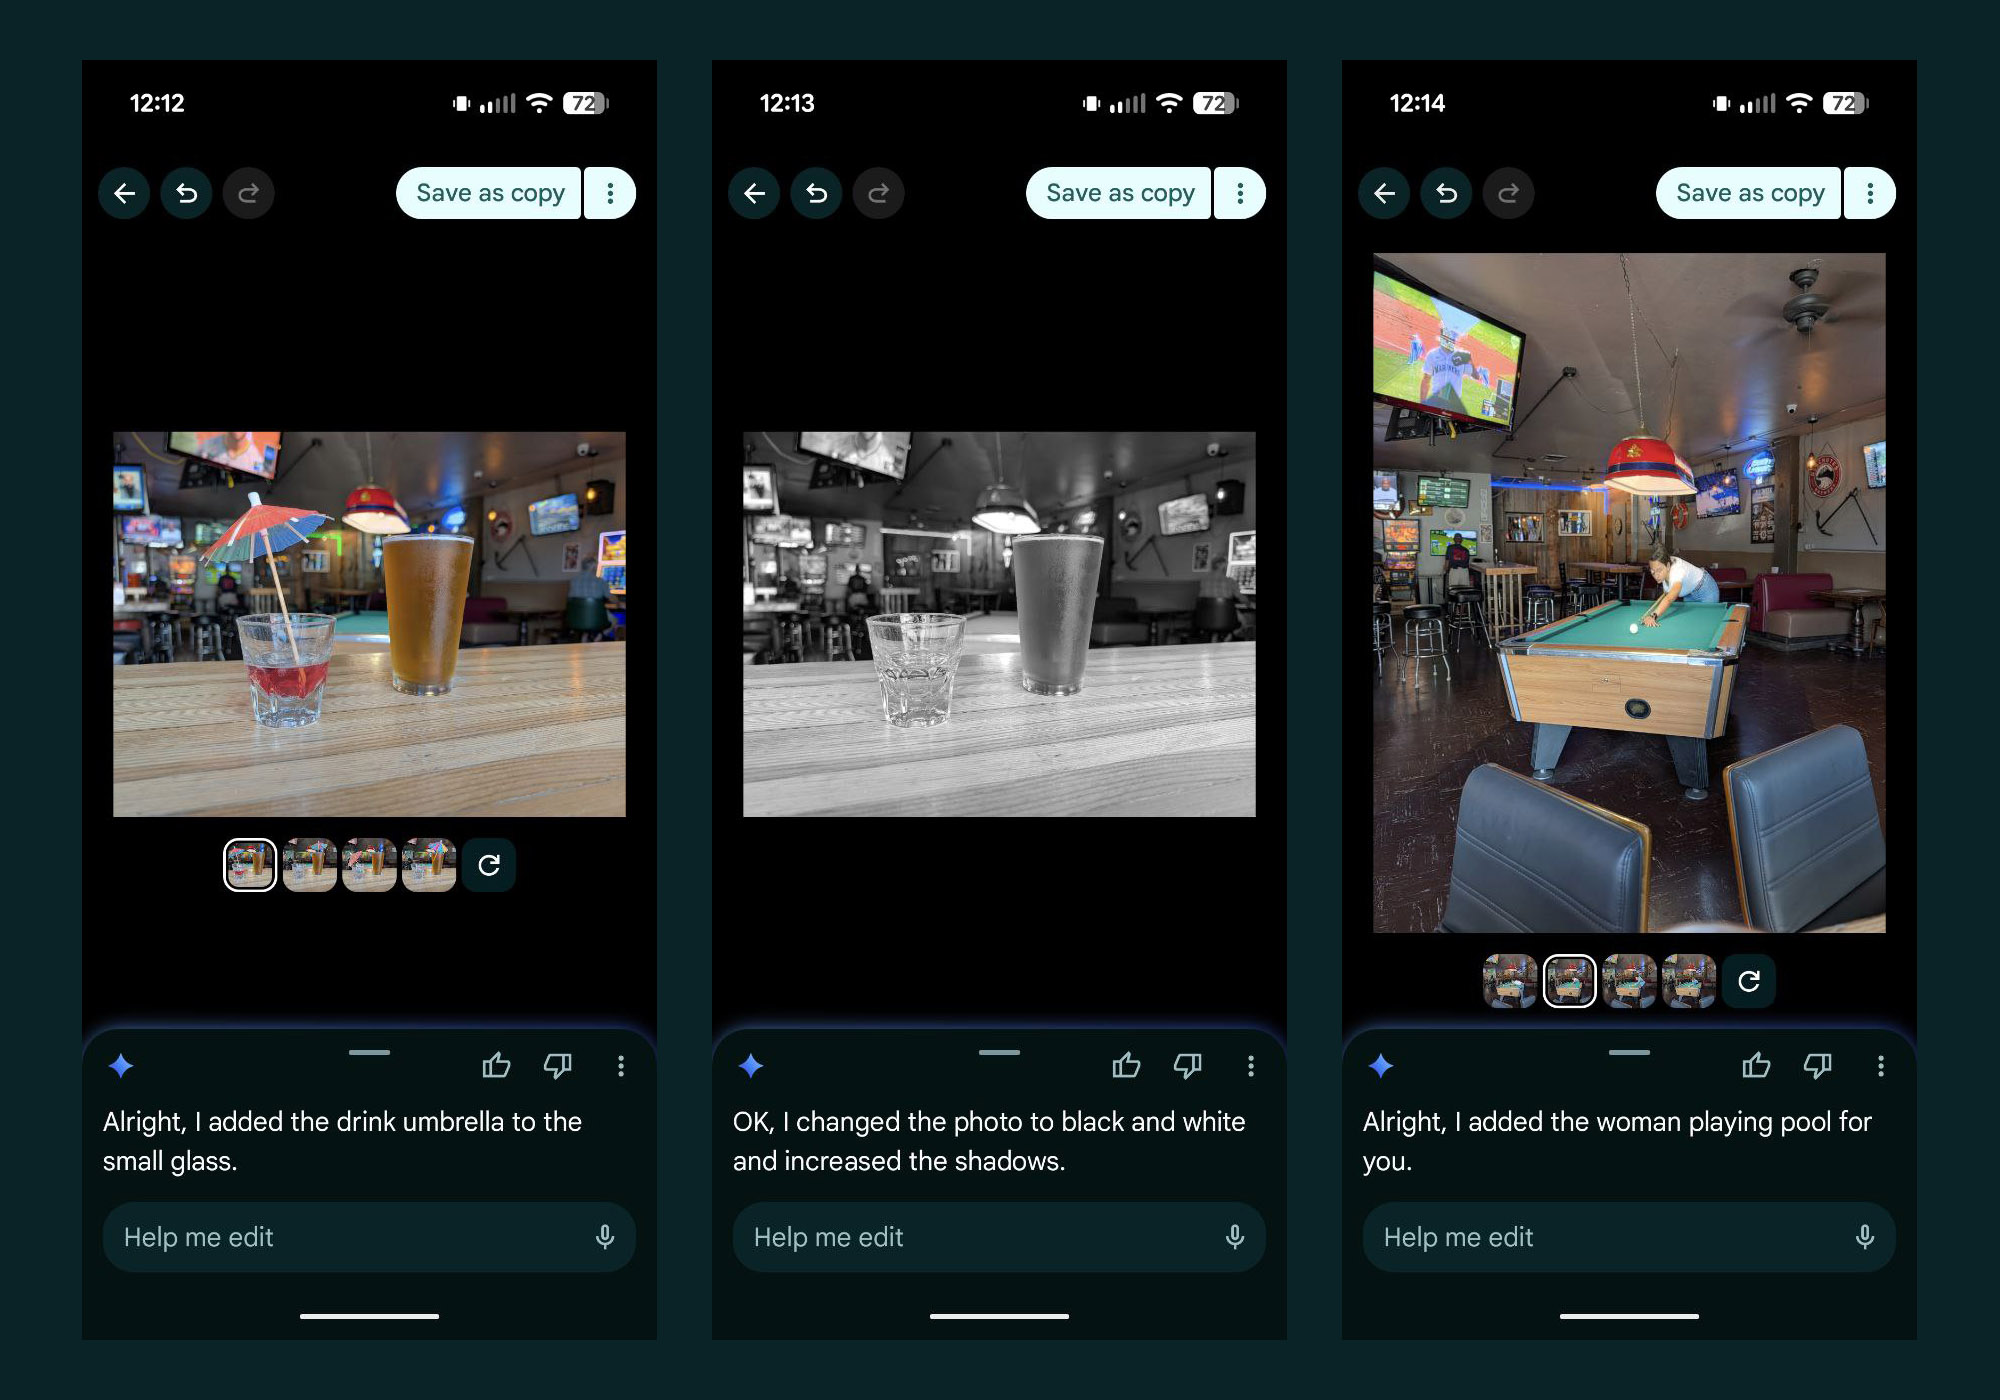Click undo icon on 12:13 screen
This screenshot has height=1400, width=2000.
click(x=816, y=193)
